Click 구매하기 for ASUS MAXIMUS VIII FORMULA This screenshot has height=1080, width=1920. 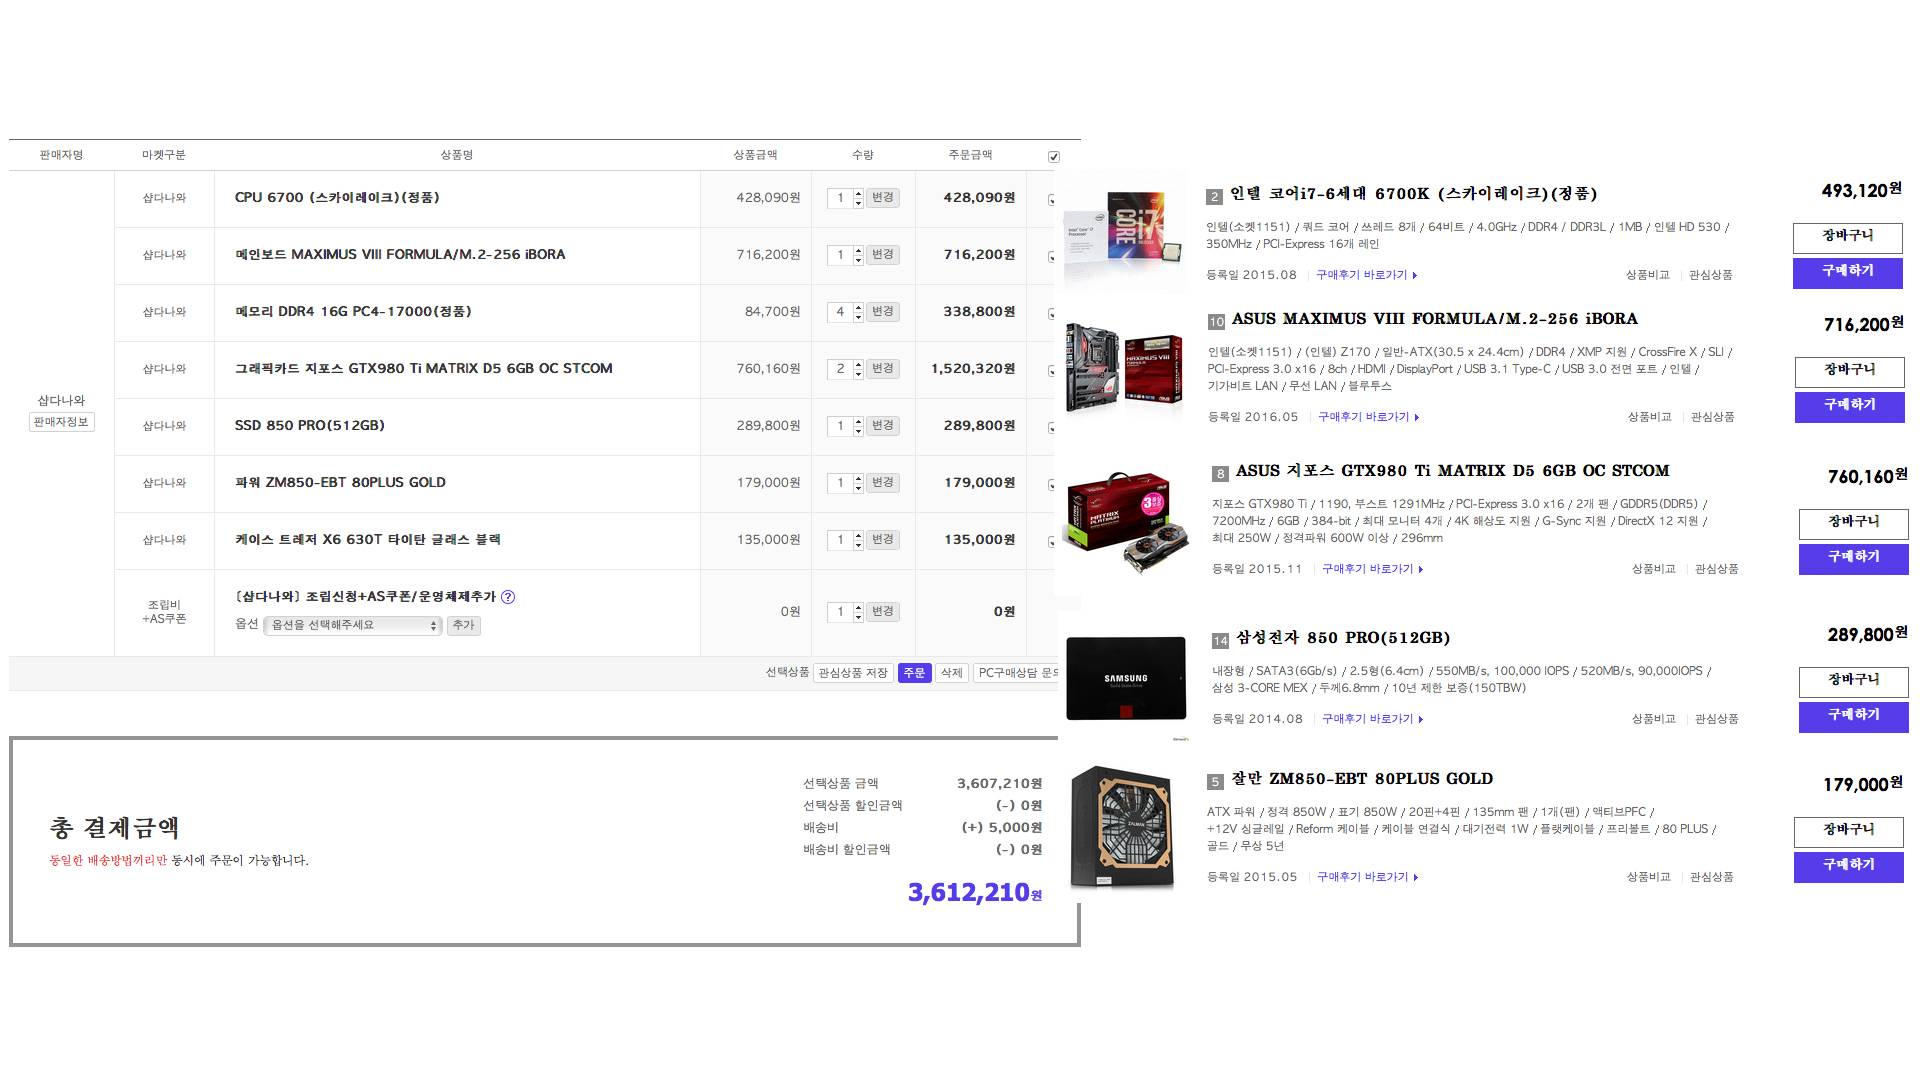(1849, 406)
